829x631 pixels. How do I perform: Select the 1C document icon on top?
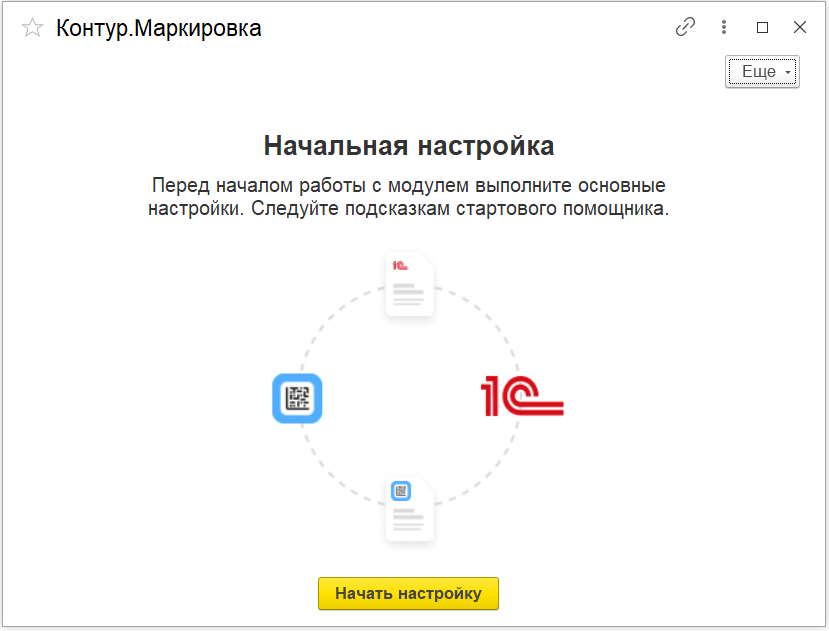[410, 285]
